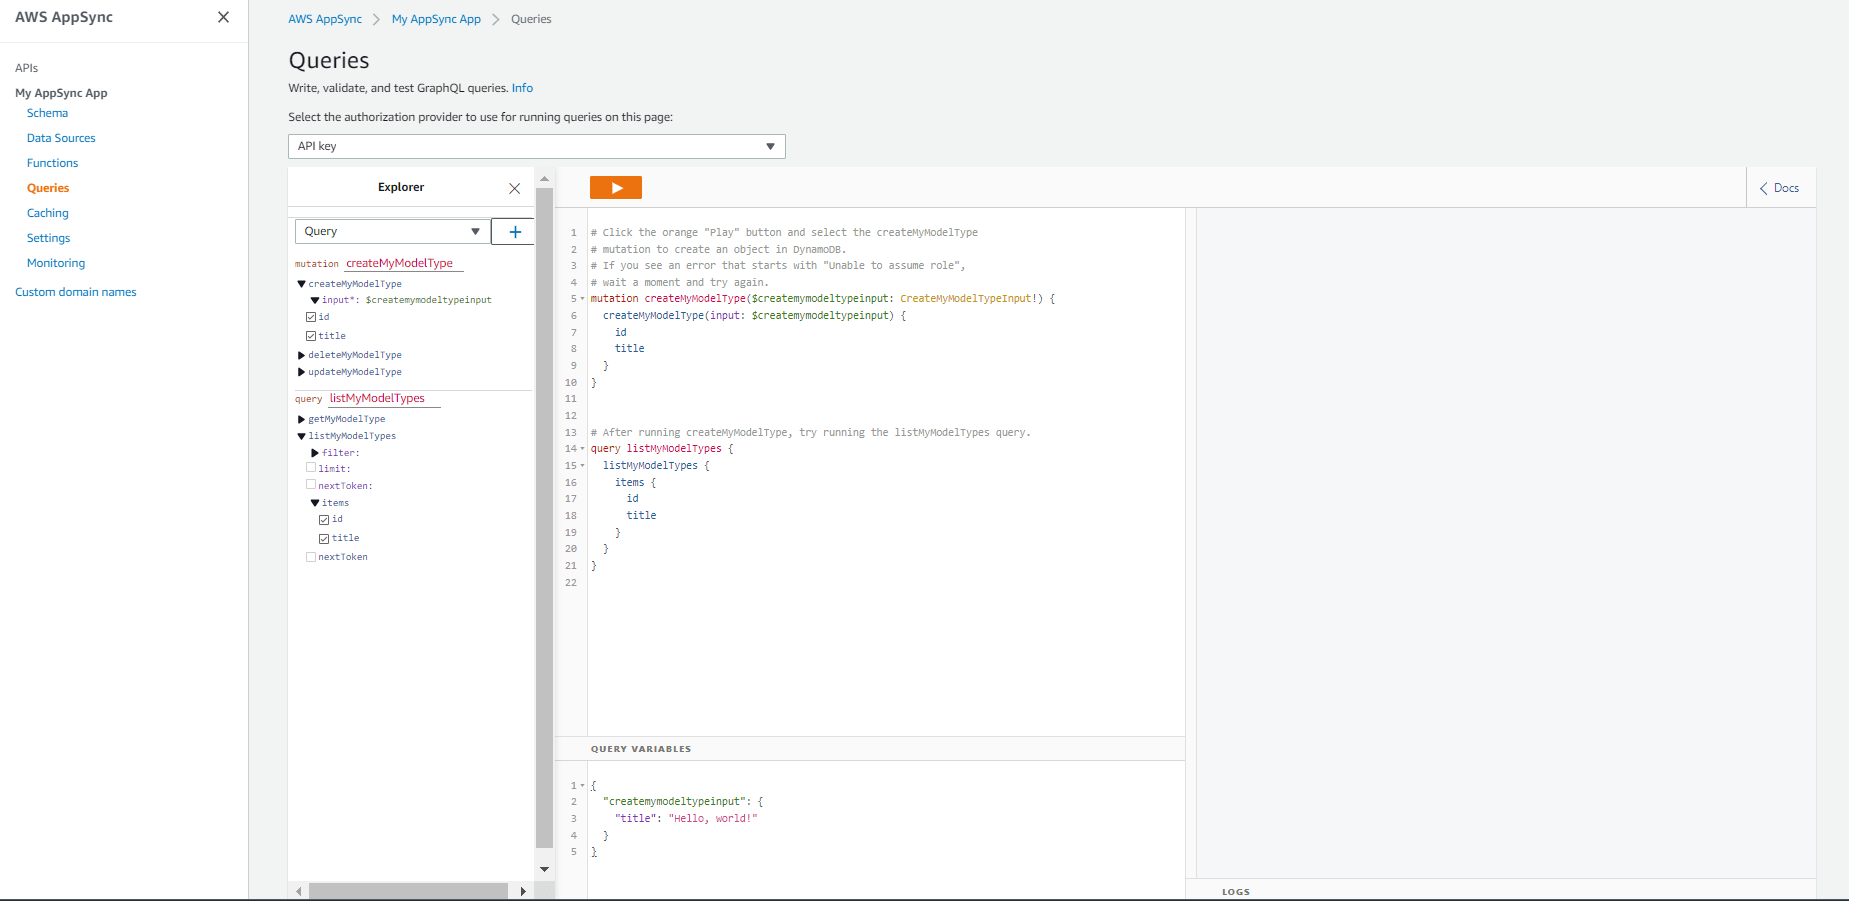This screenshot has width=1849, height=901.
Task: Fold query at editor line 14
Action: click(x=583, y=449)
